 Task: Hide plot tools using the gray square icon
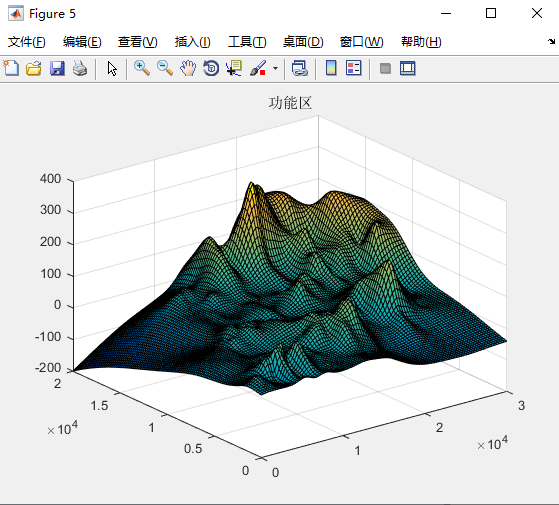385,68
